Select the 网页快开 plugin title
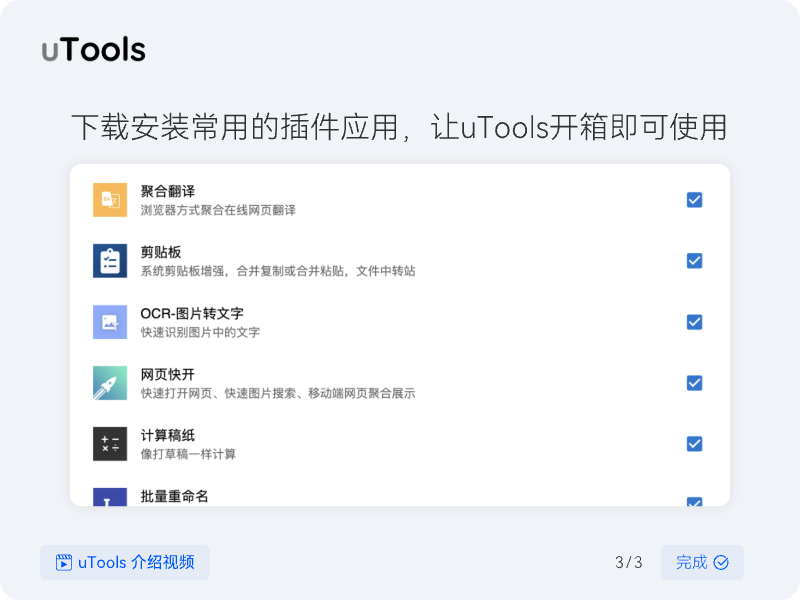The height and width of the screenshot is (600, 800). point(167,374)
